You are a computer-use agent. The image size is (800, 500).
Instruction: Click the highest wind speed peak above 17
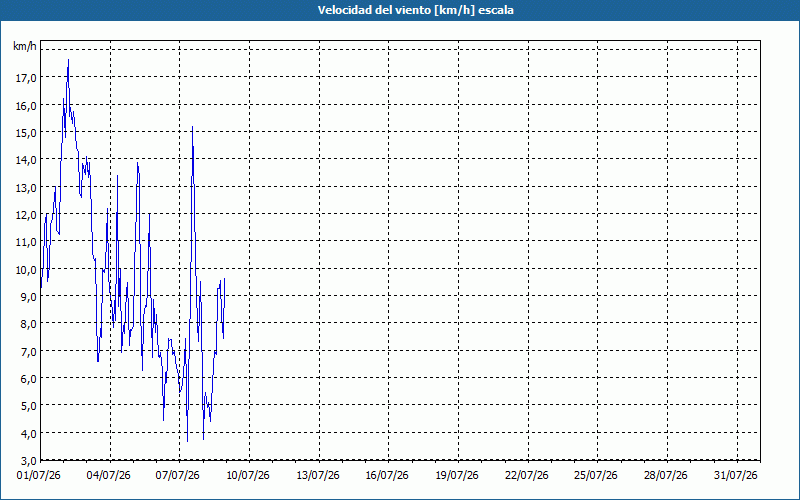point(68,60)
